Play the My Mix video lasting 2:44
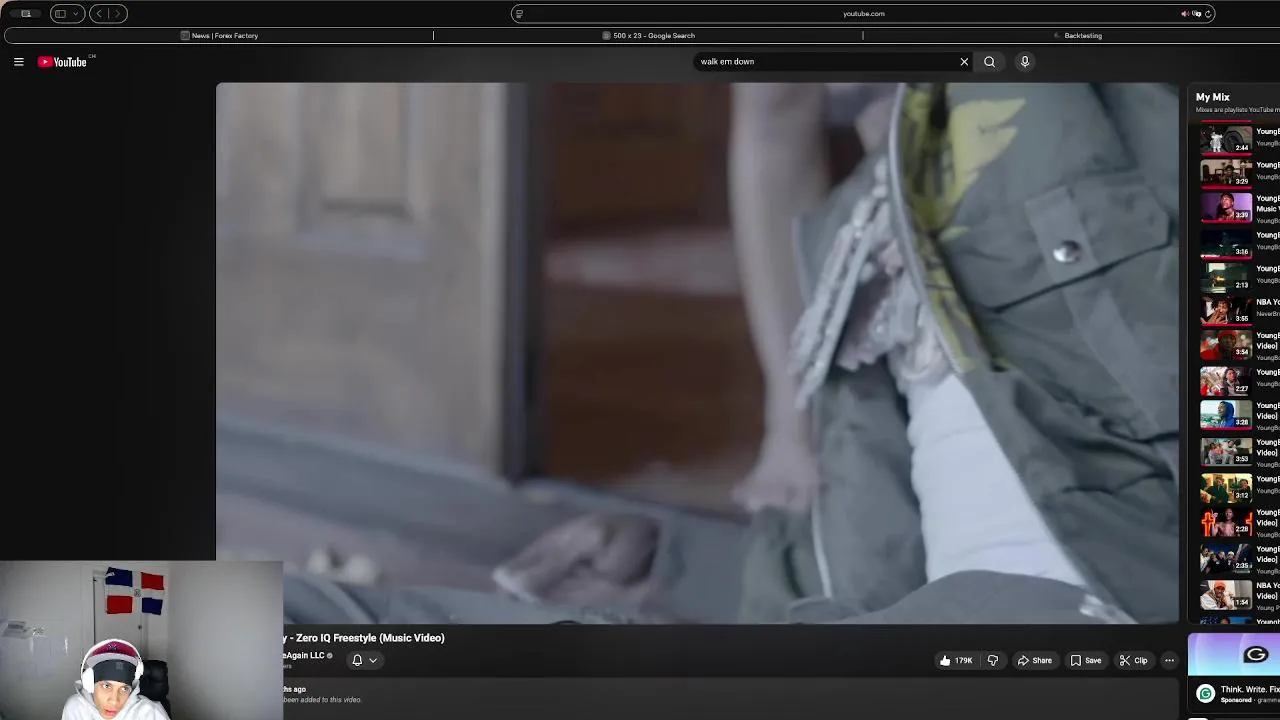 point(1225,139)
